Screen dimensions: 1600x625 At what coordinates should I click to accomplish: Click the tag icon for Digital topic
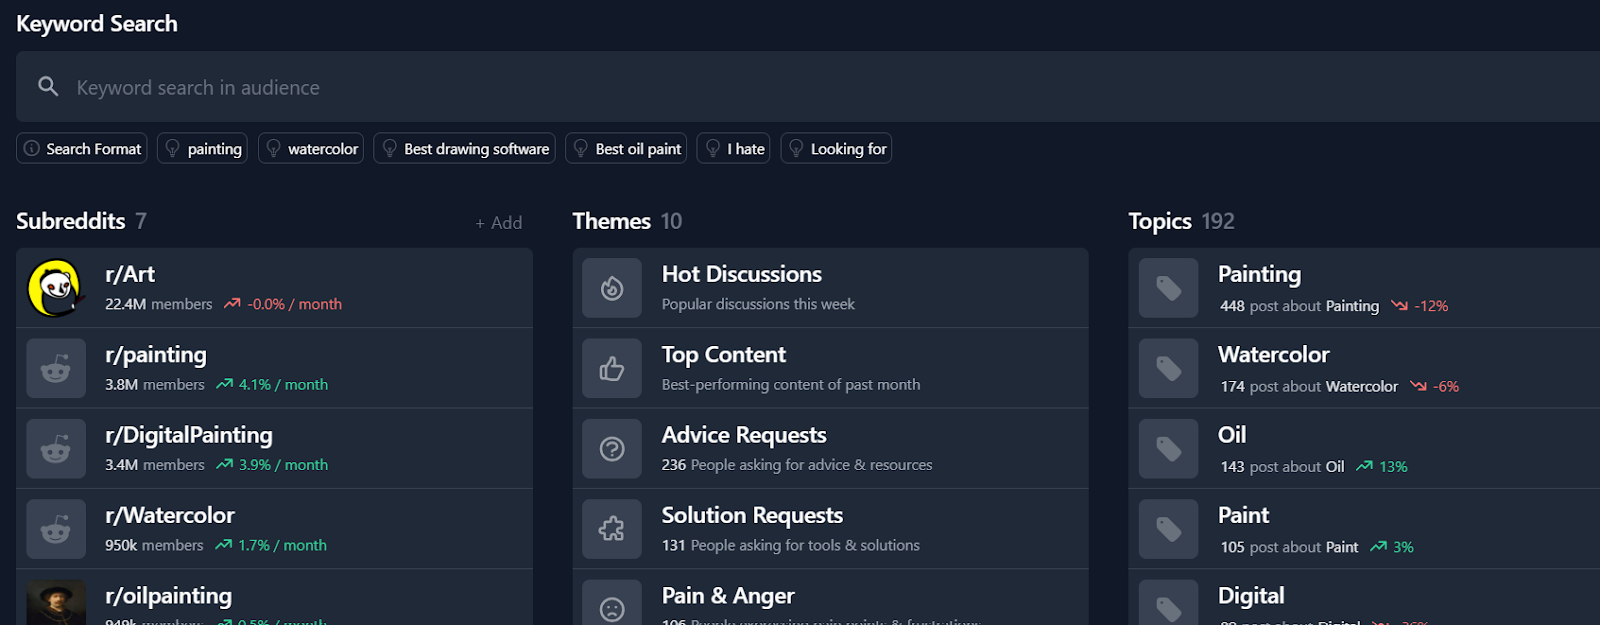(x=1168, y=603)
